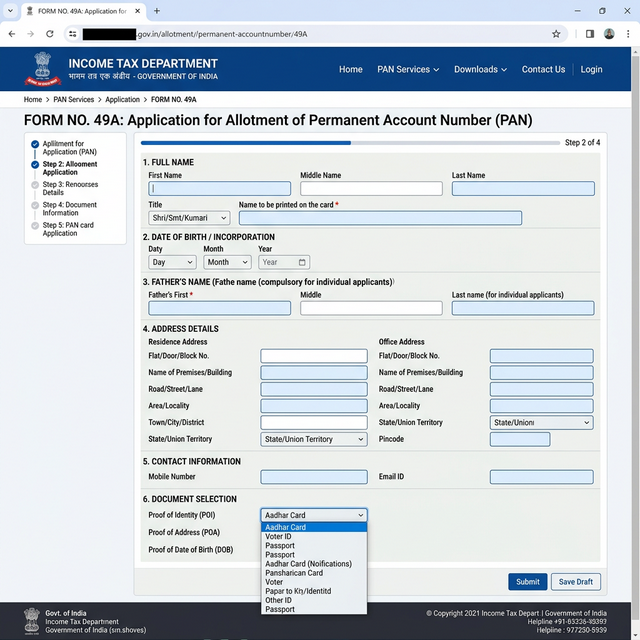This screenshot has height=640, width=640.
Task: Select Pansharican Card option
Action: (x=314, y=573)
